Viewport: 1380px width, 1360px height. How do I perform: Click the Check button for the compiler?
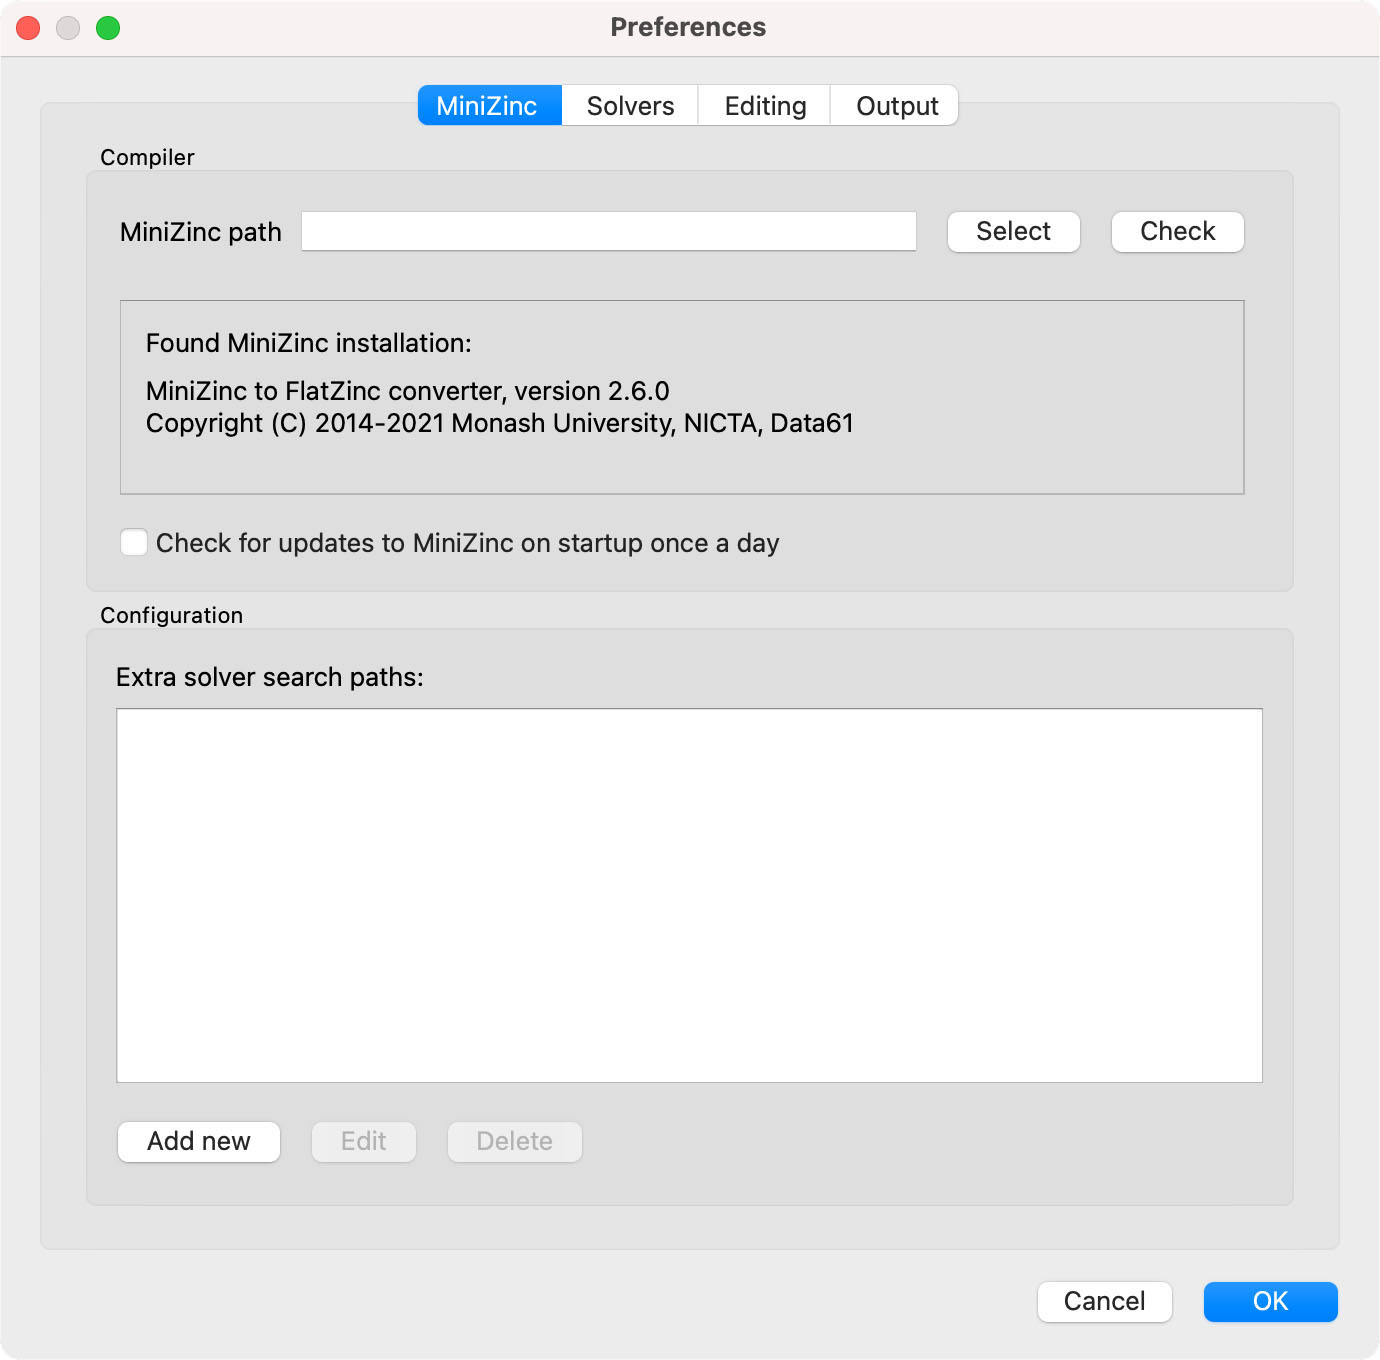click(x=1177, y=231)
